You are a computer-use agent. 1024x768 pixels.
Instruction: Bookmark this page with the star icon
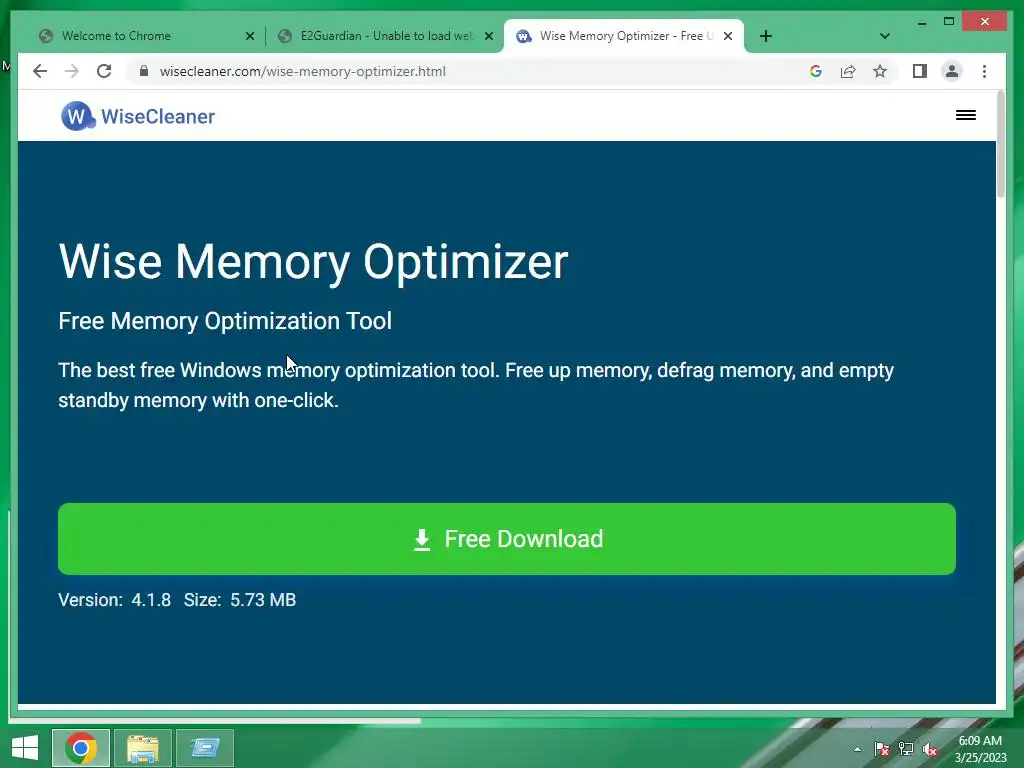(880, 71)
